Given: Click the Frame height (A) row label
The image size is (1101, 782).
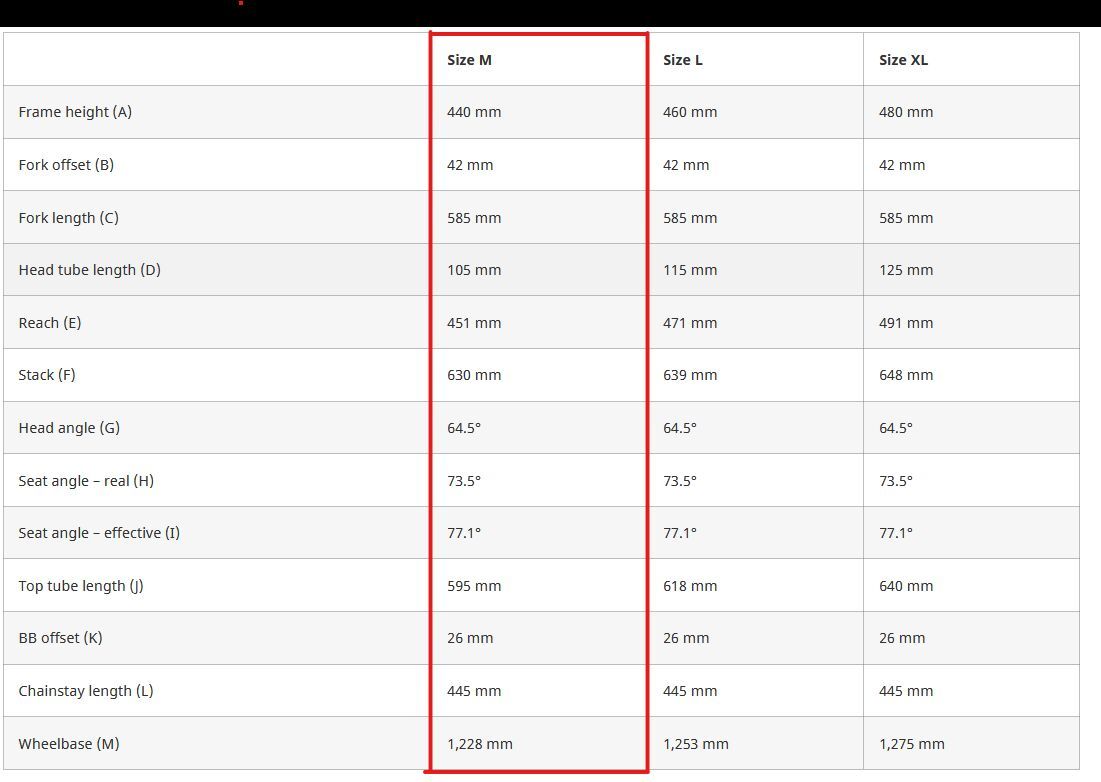Looking at the screenshot, I should click(75, 112).
